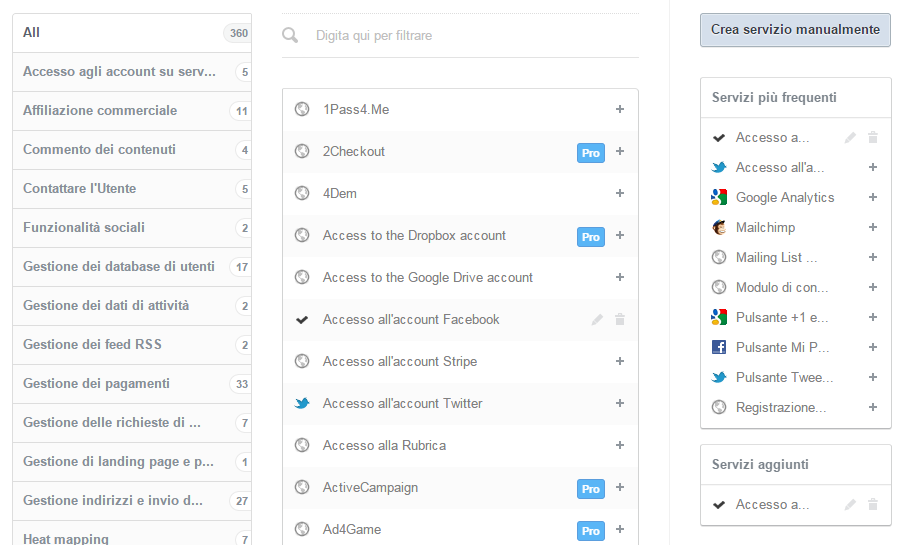
Task: Click the Access to the Google Drive account entry
Action: [428, 277]
